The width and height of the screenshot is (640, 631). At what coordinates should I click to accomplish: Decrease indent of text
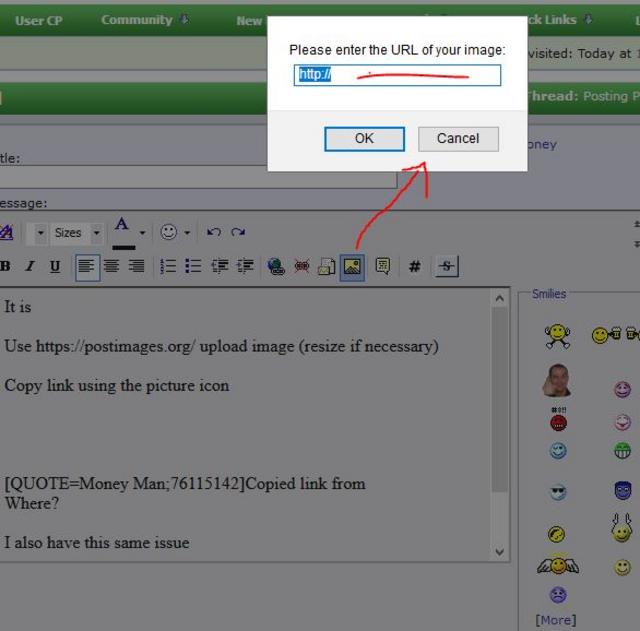[x=220, y=266]
